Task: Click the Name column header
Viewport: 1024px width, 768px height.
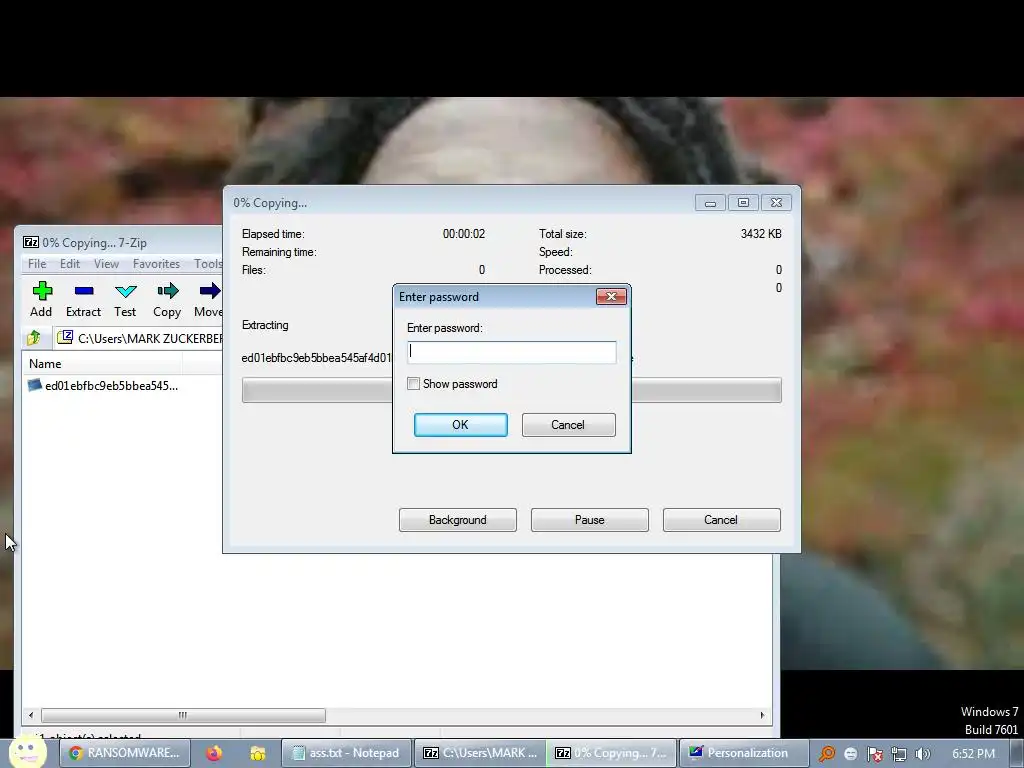Action: (103, 364)
